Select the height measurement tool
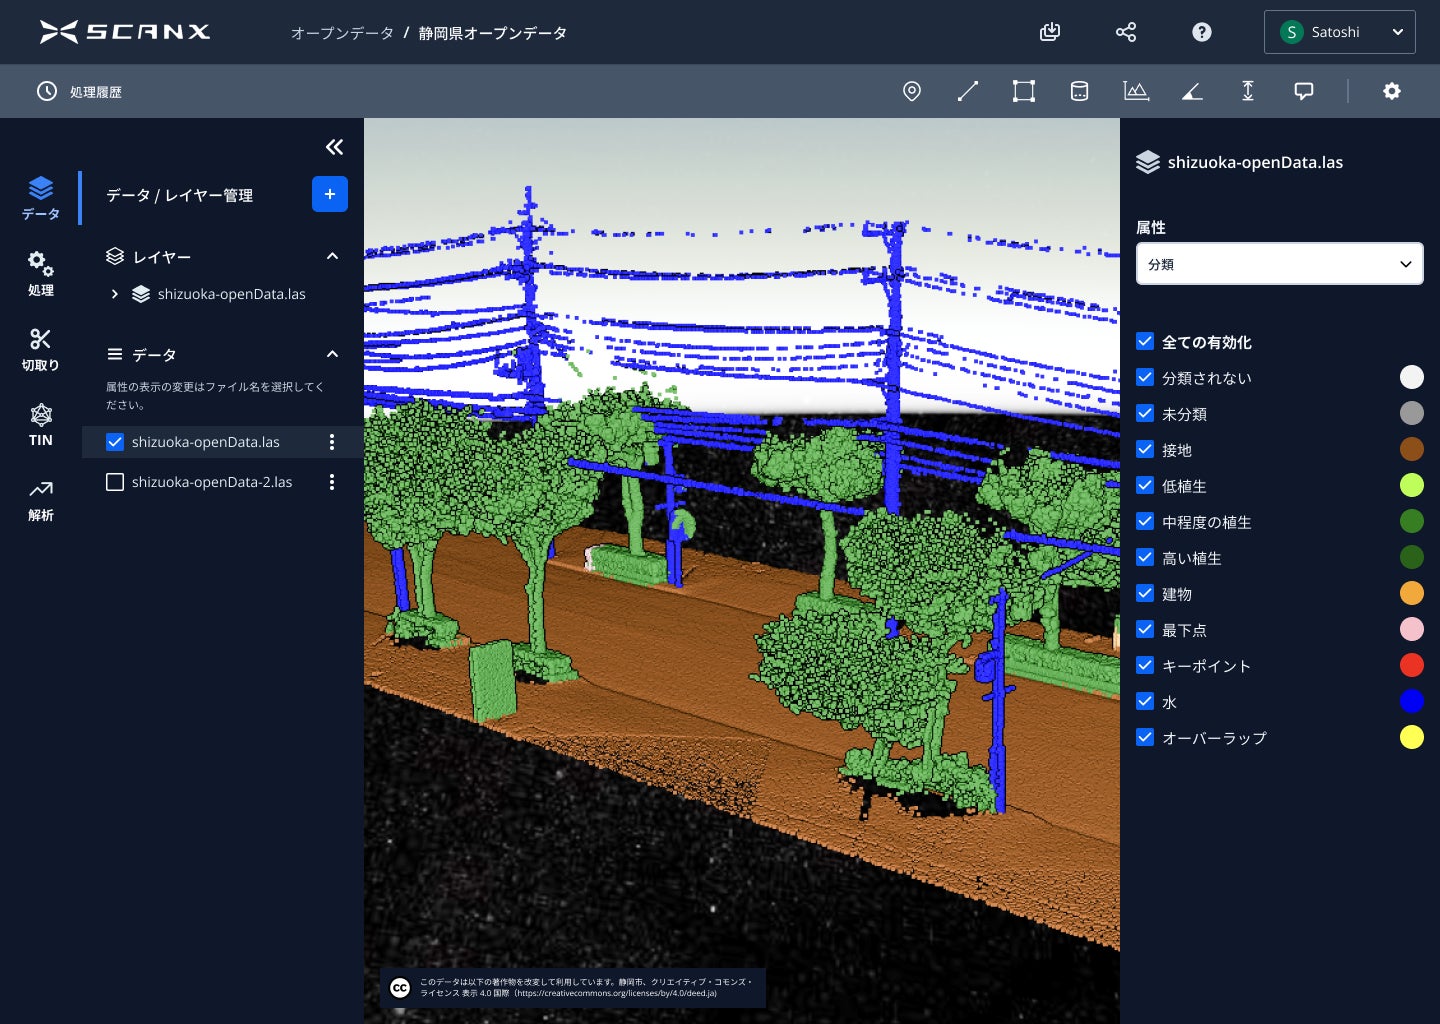 pos(1248,91)
